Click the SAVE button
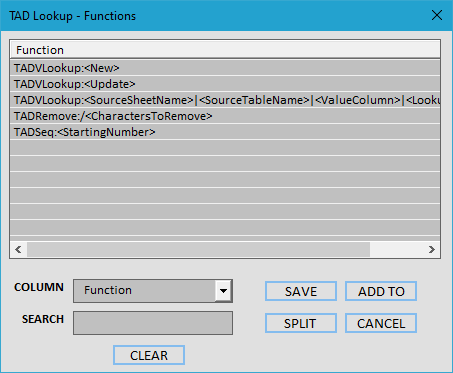Viewport: 453px width, 373px height. pyautogui.click(x=301, y=291)
